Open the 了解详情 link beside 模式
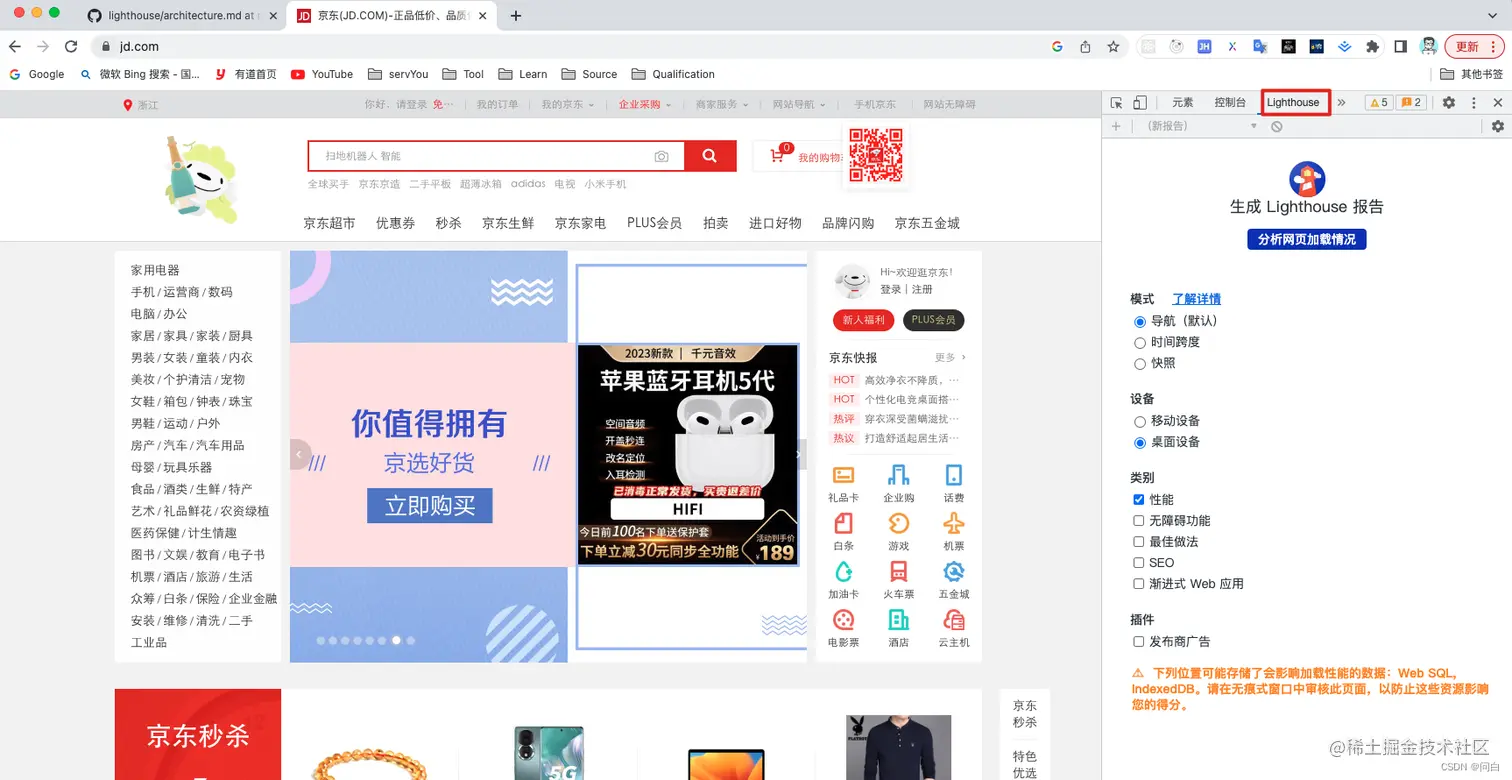The height and width of the screenshot is (780, 1512). 1196,298
